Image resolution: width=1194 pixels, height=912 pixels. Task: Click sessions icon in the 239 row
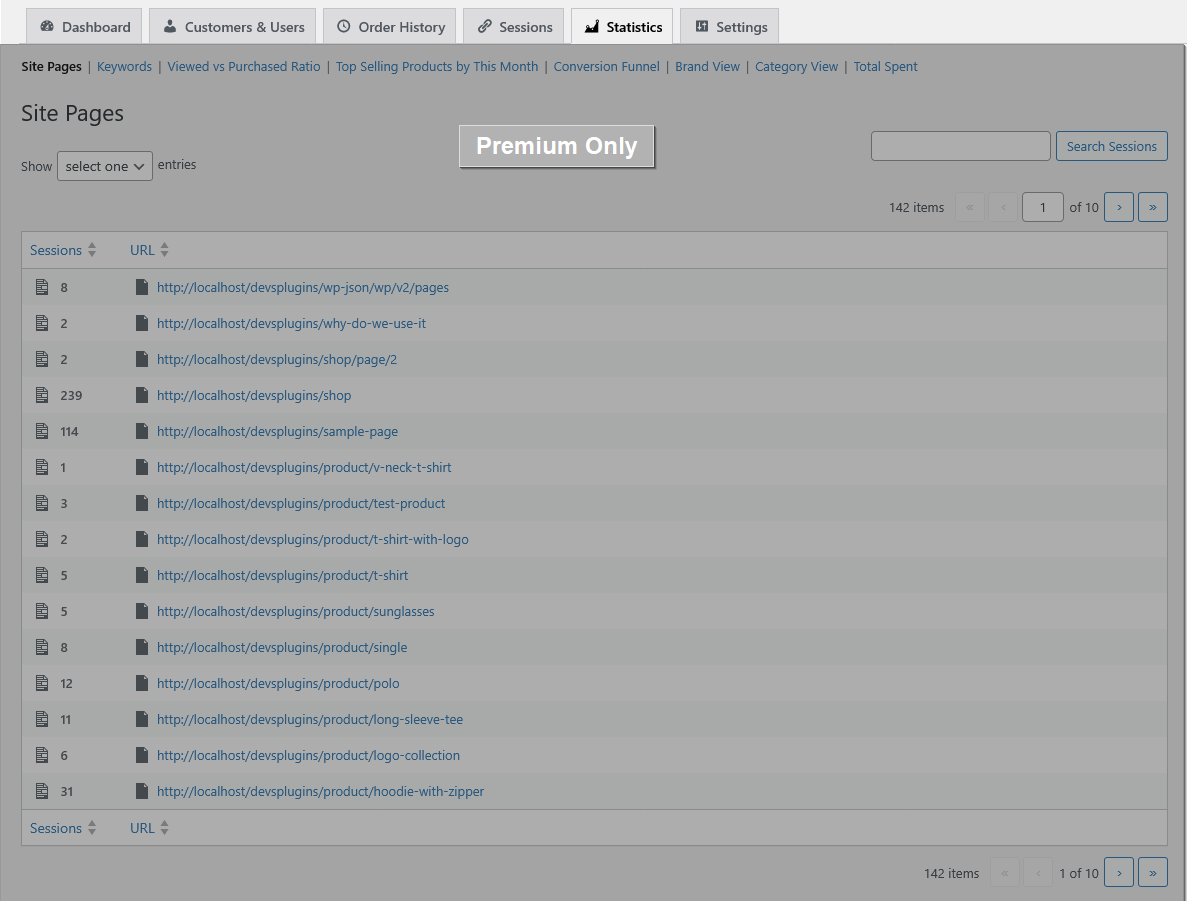click(42, 396)
